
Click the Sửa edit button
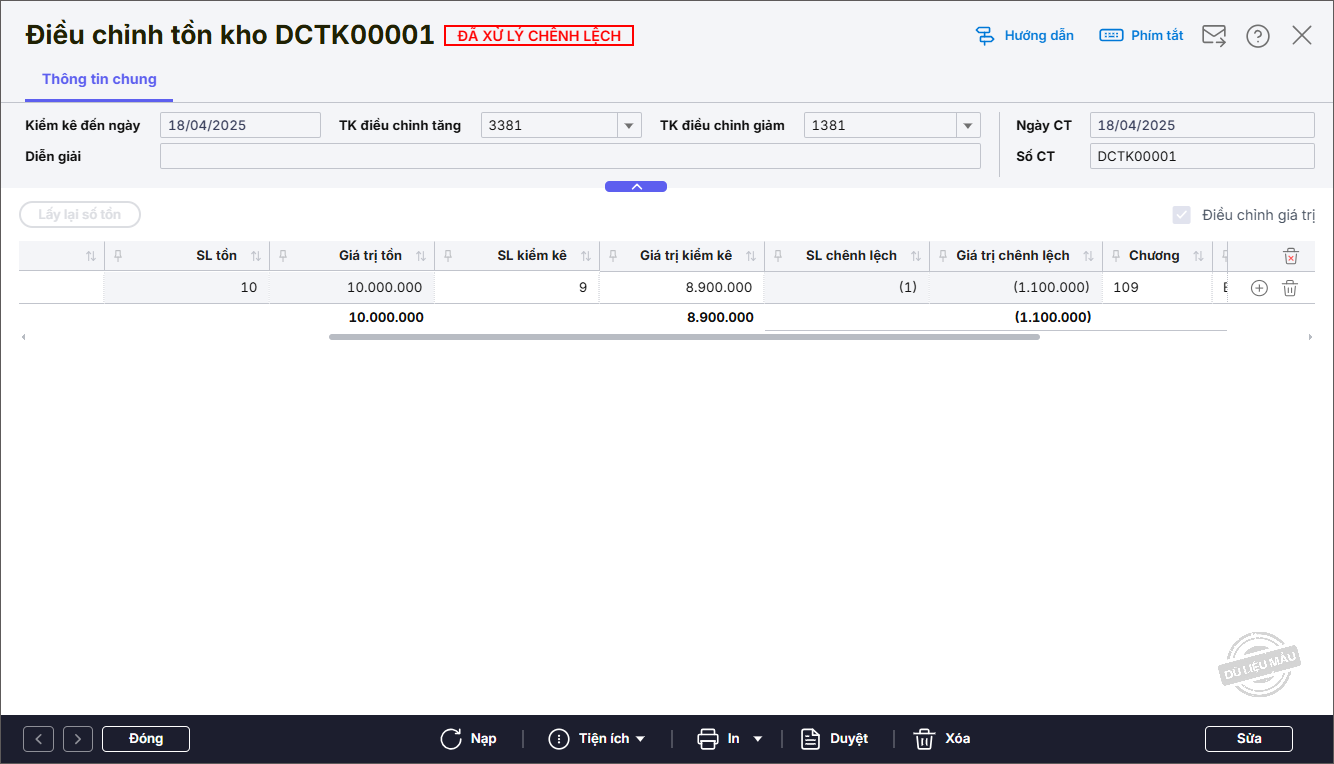click(x=1249, y=739)
